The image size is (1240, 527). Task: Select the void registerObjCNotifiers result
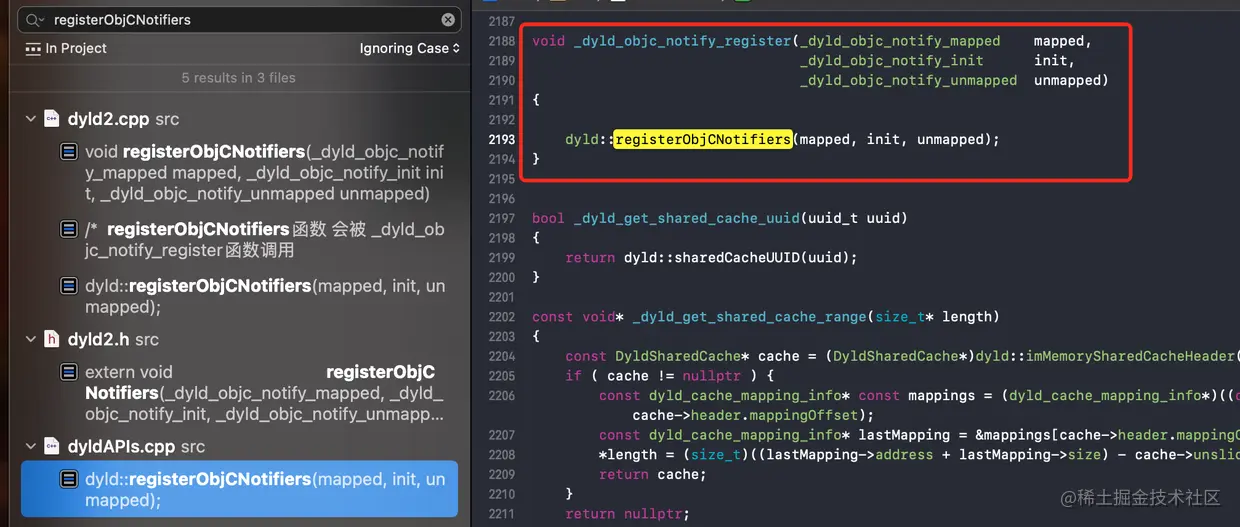(239, 171)
